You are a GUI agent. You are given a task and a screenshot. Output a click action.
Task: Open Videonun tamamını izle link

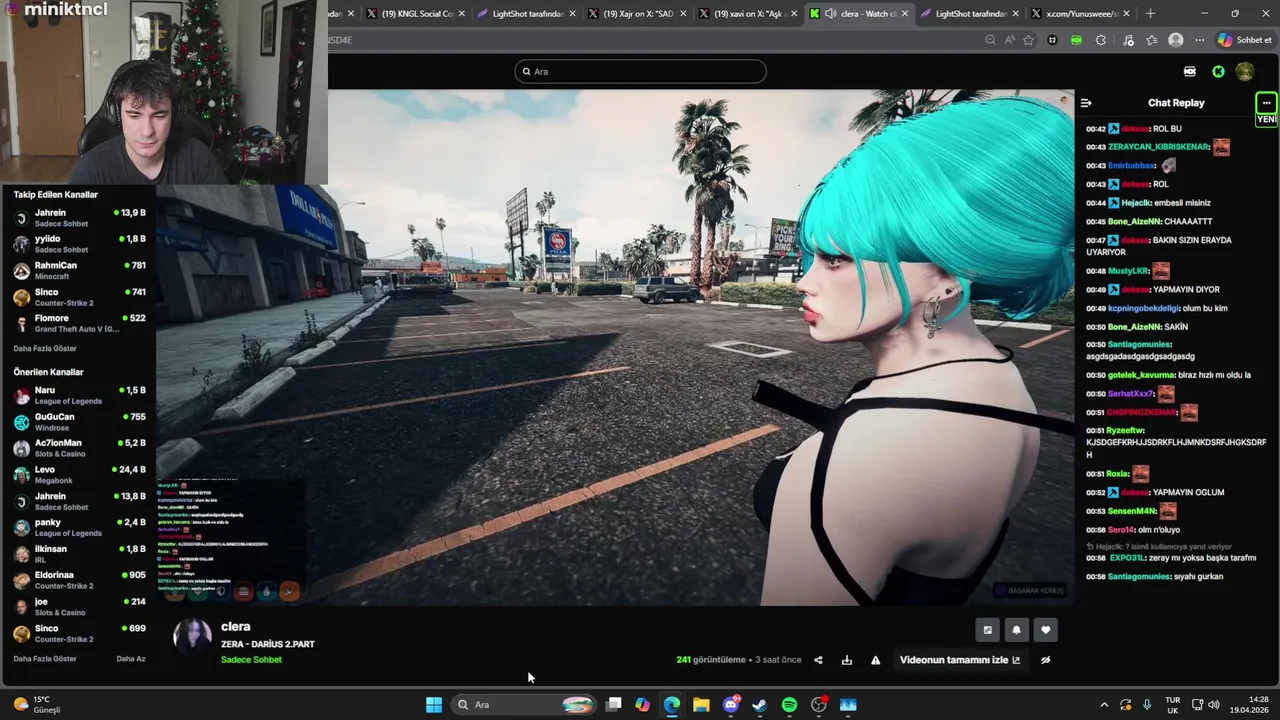(960, 660)
